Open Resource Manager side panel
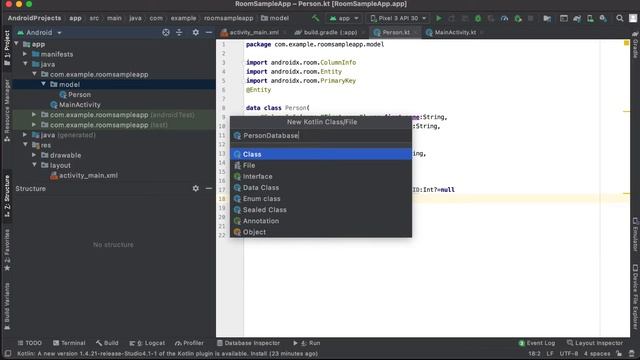This screenshot has width=640, height=360. pyautogui.click(x=7, y=110)
